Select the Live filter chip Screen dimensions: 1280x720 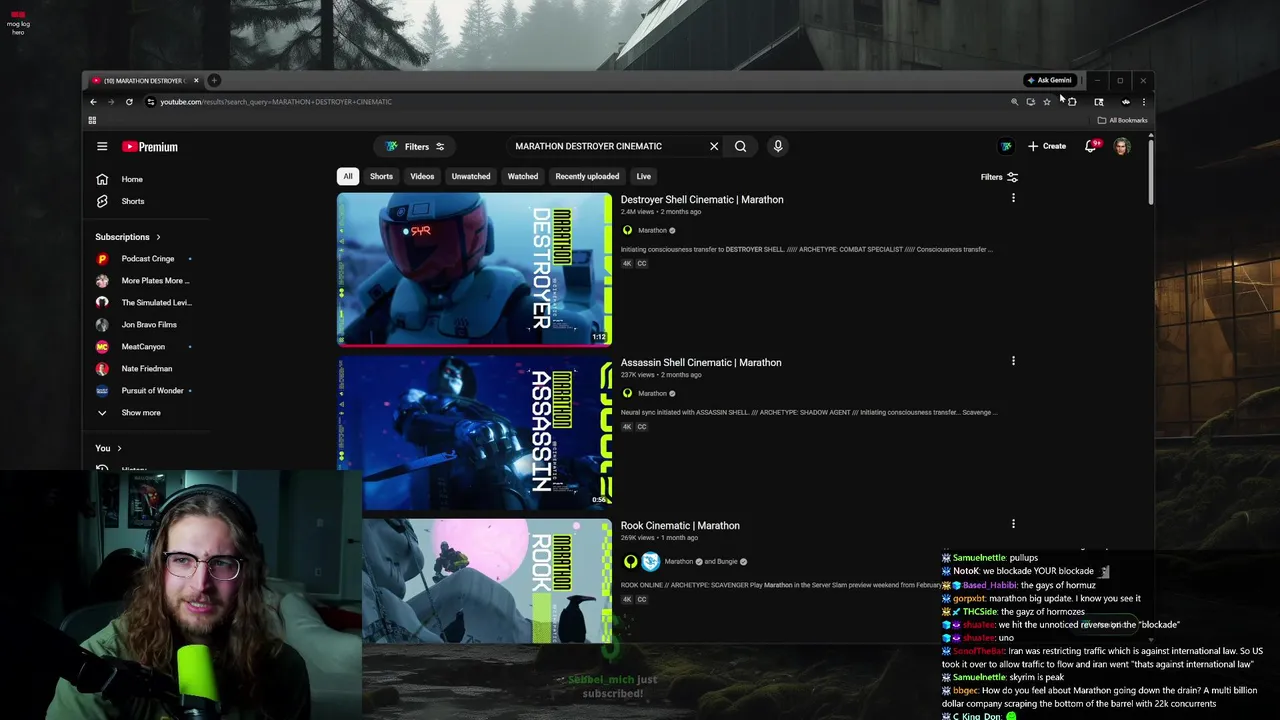[644, 177]
